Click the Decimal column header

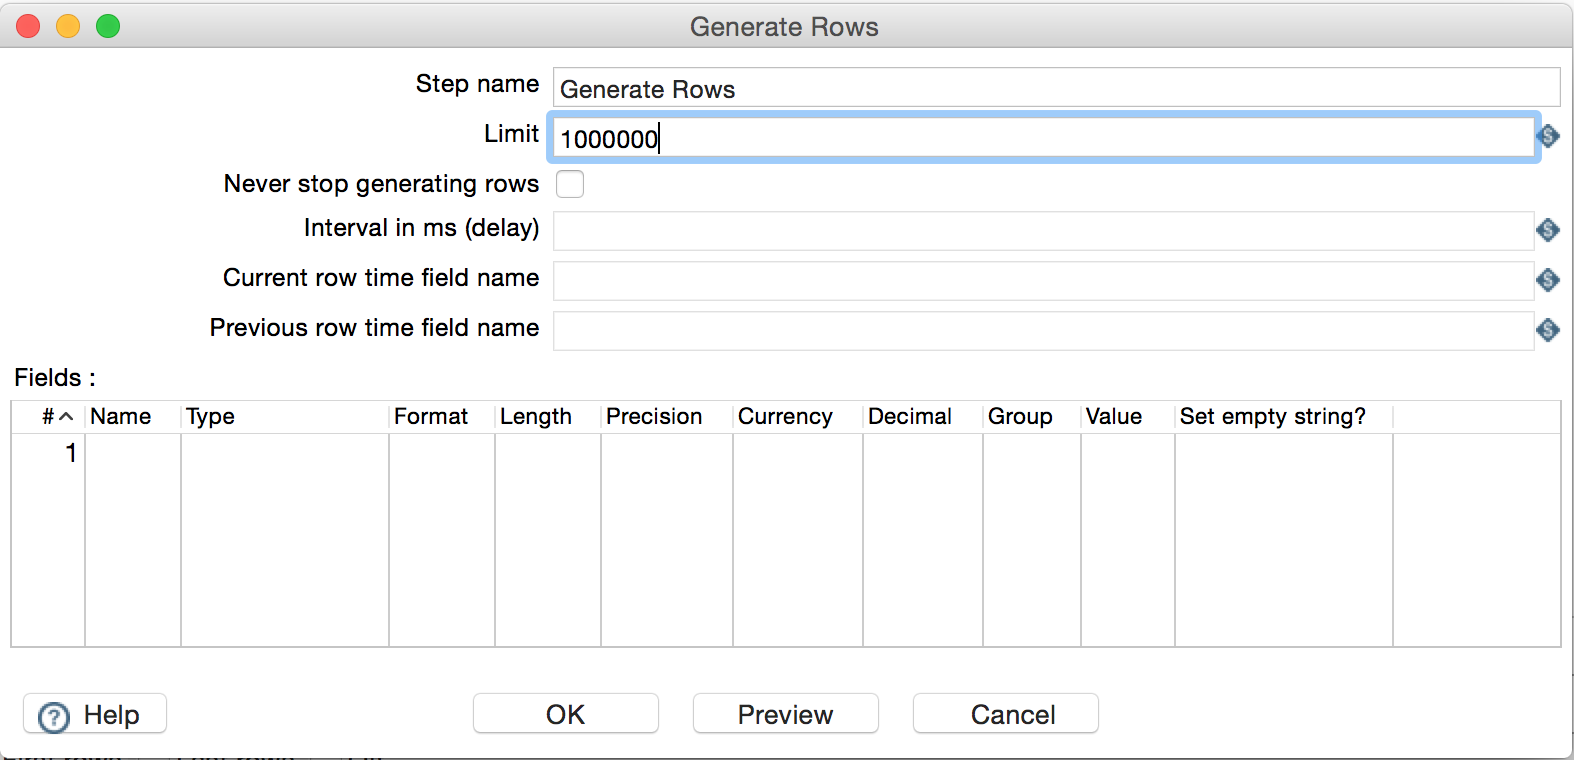pyautogui.click(x=923, y=417)
